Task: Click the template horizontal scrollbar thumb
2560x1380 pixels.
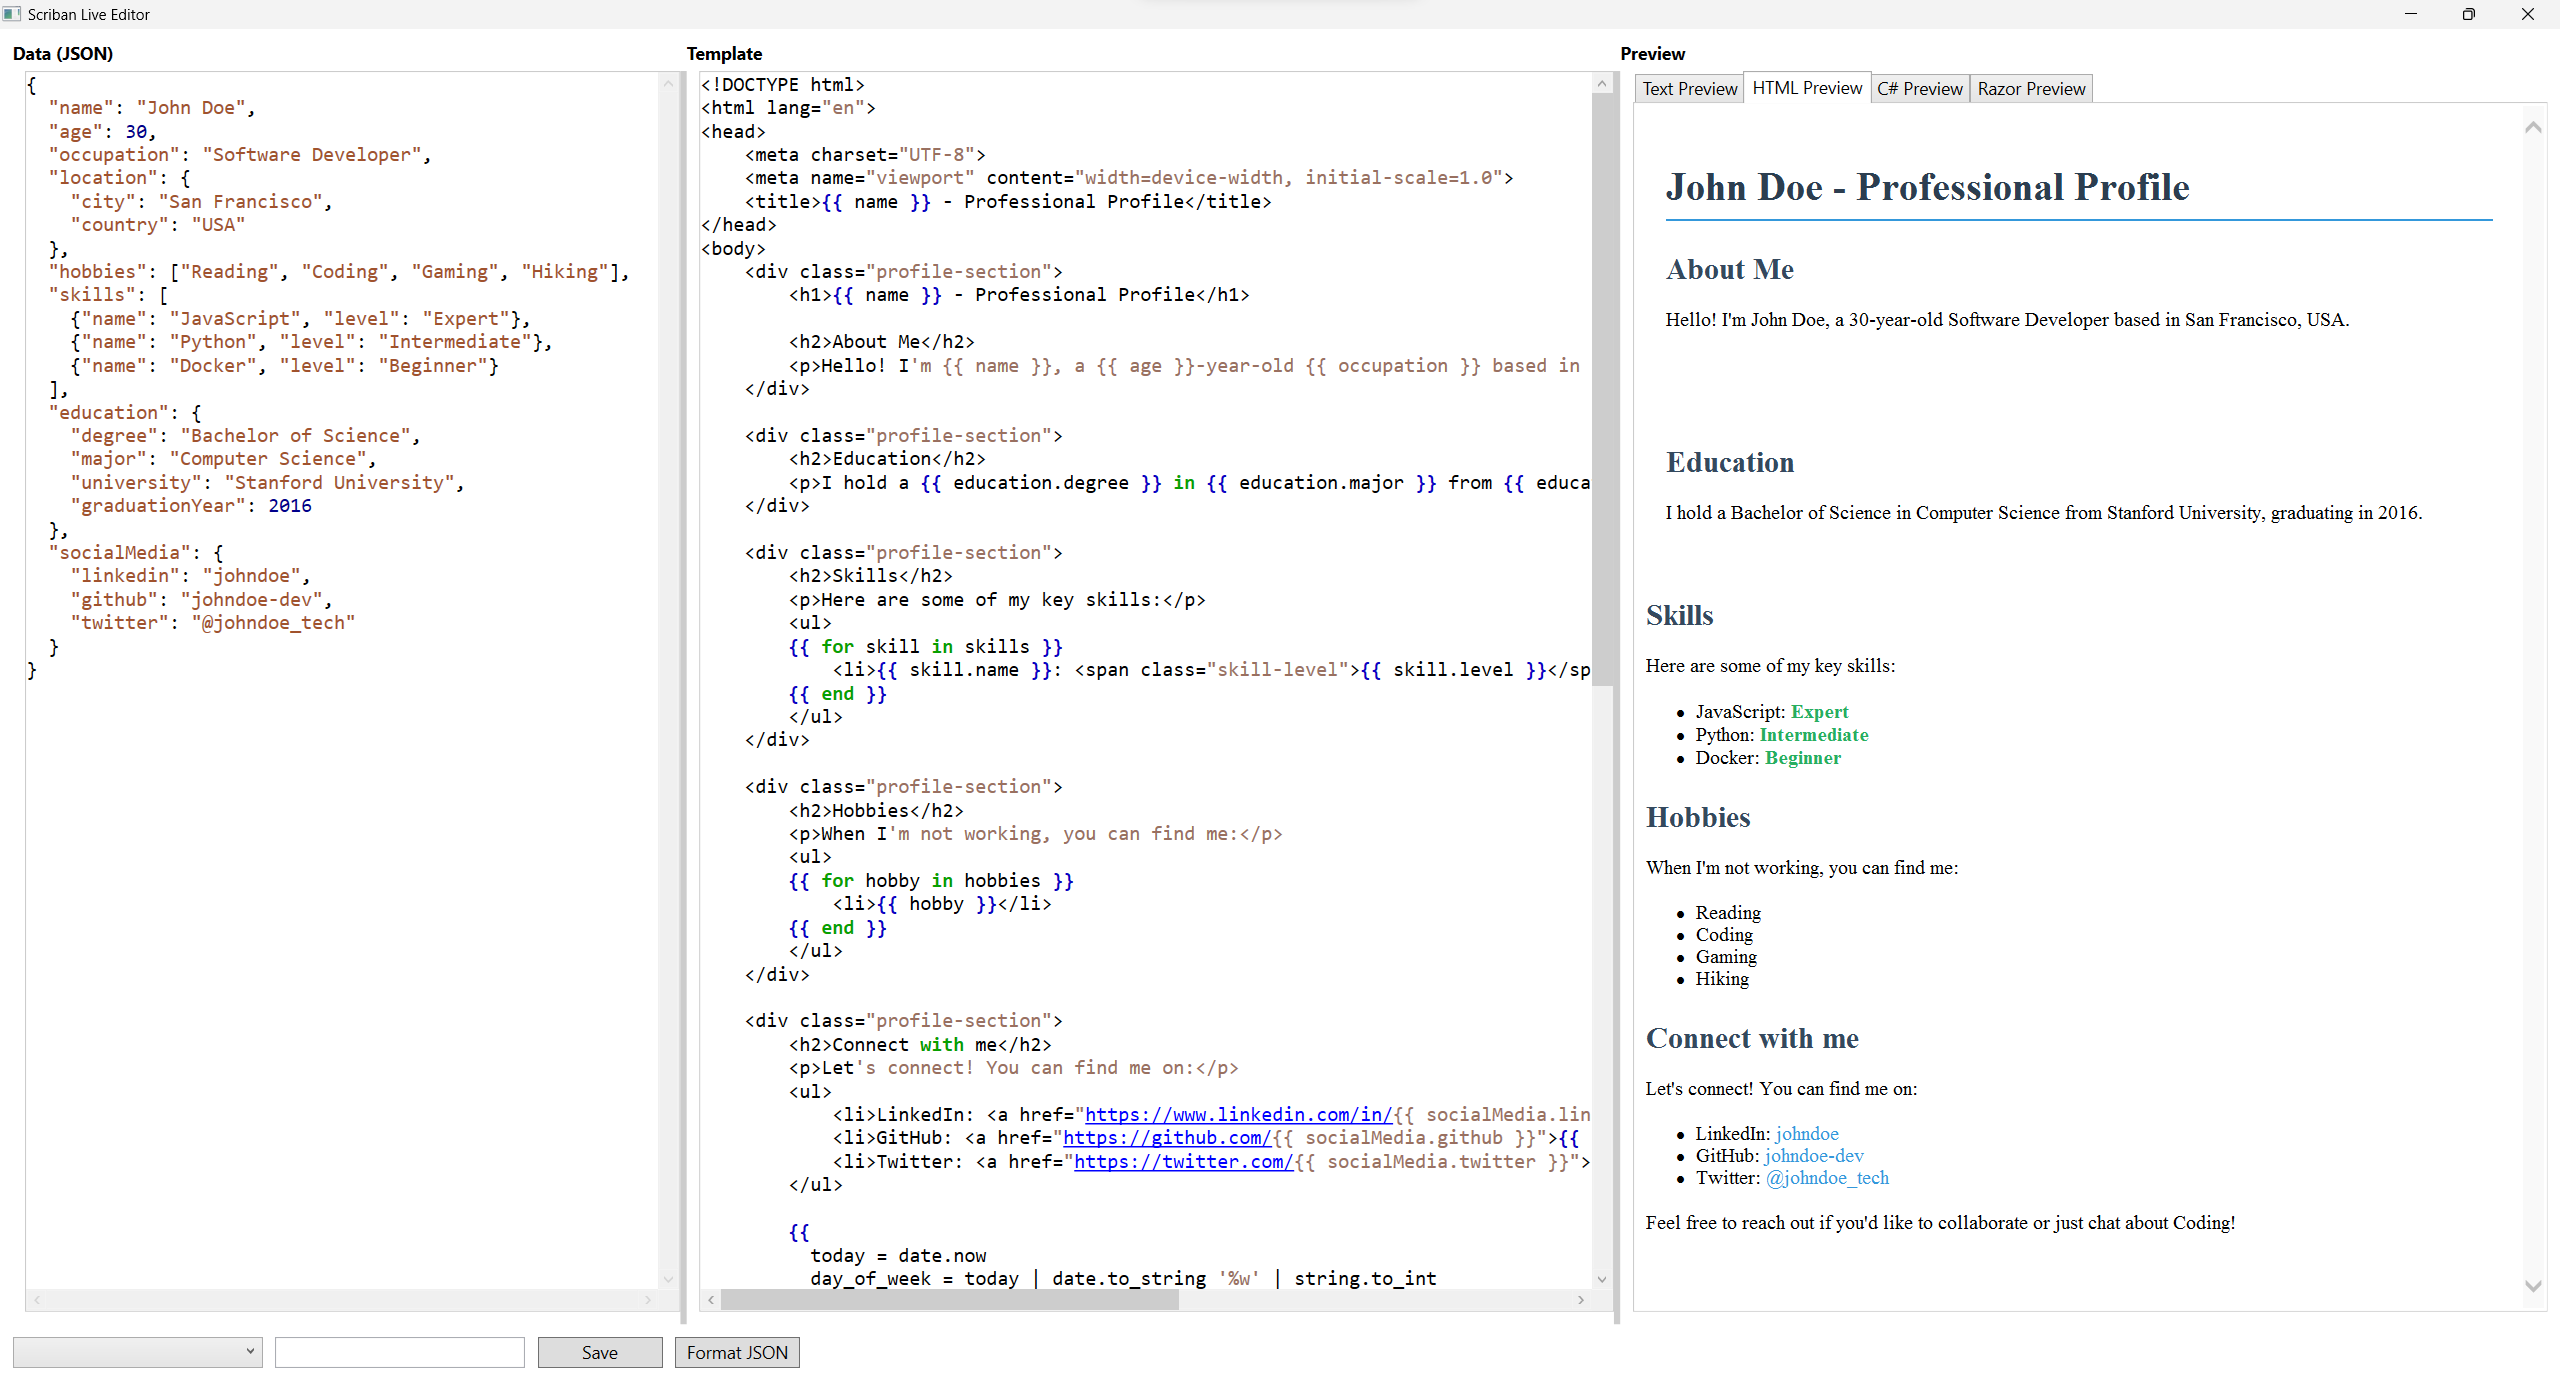Action: tap(949, 1300)
